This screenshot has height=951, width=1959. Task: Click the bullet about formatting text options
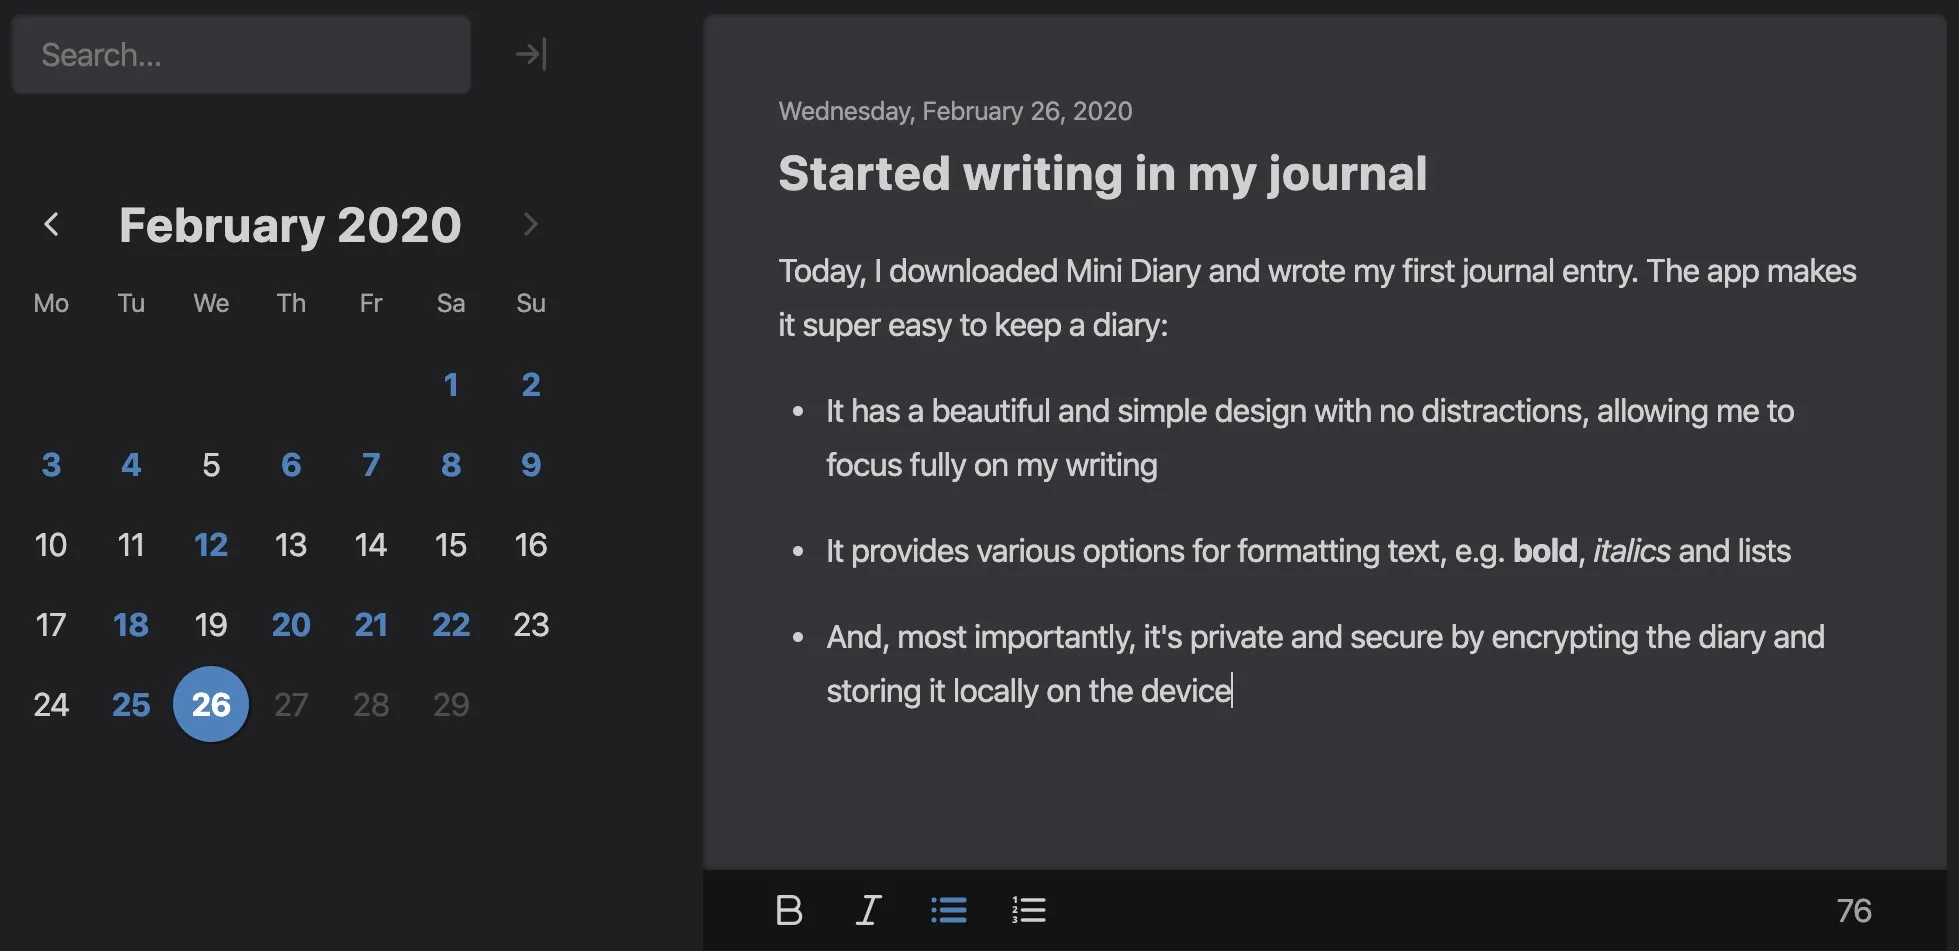(x=1308, y=551)
